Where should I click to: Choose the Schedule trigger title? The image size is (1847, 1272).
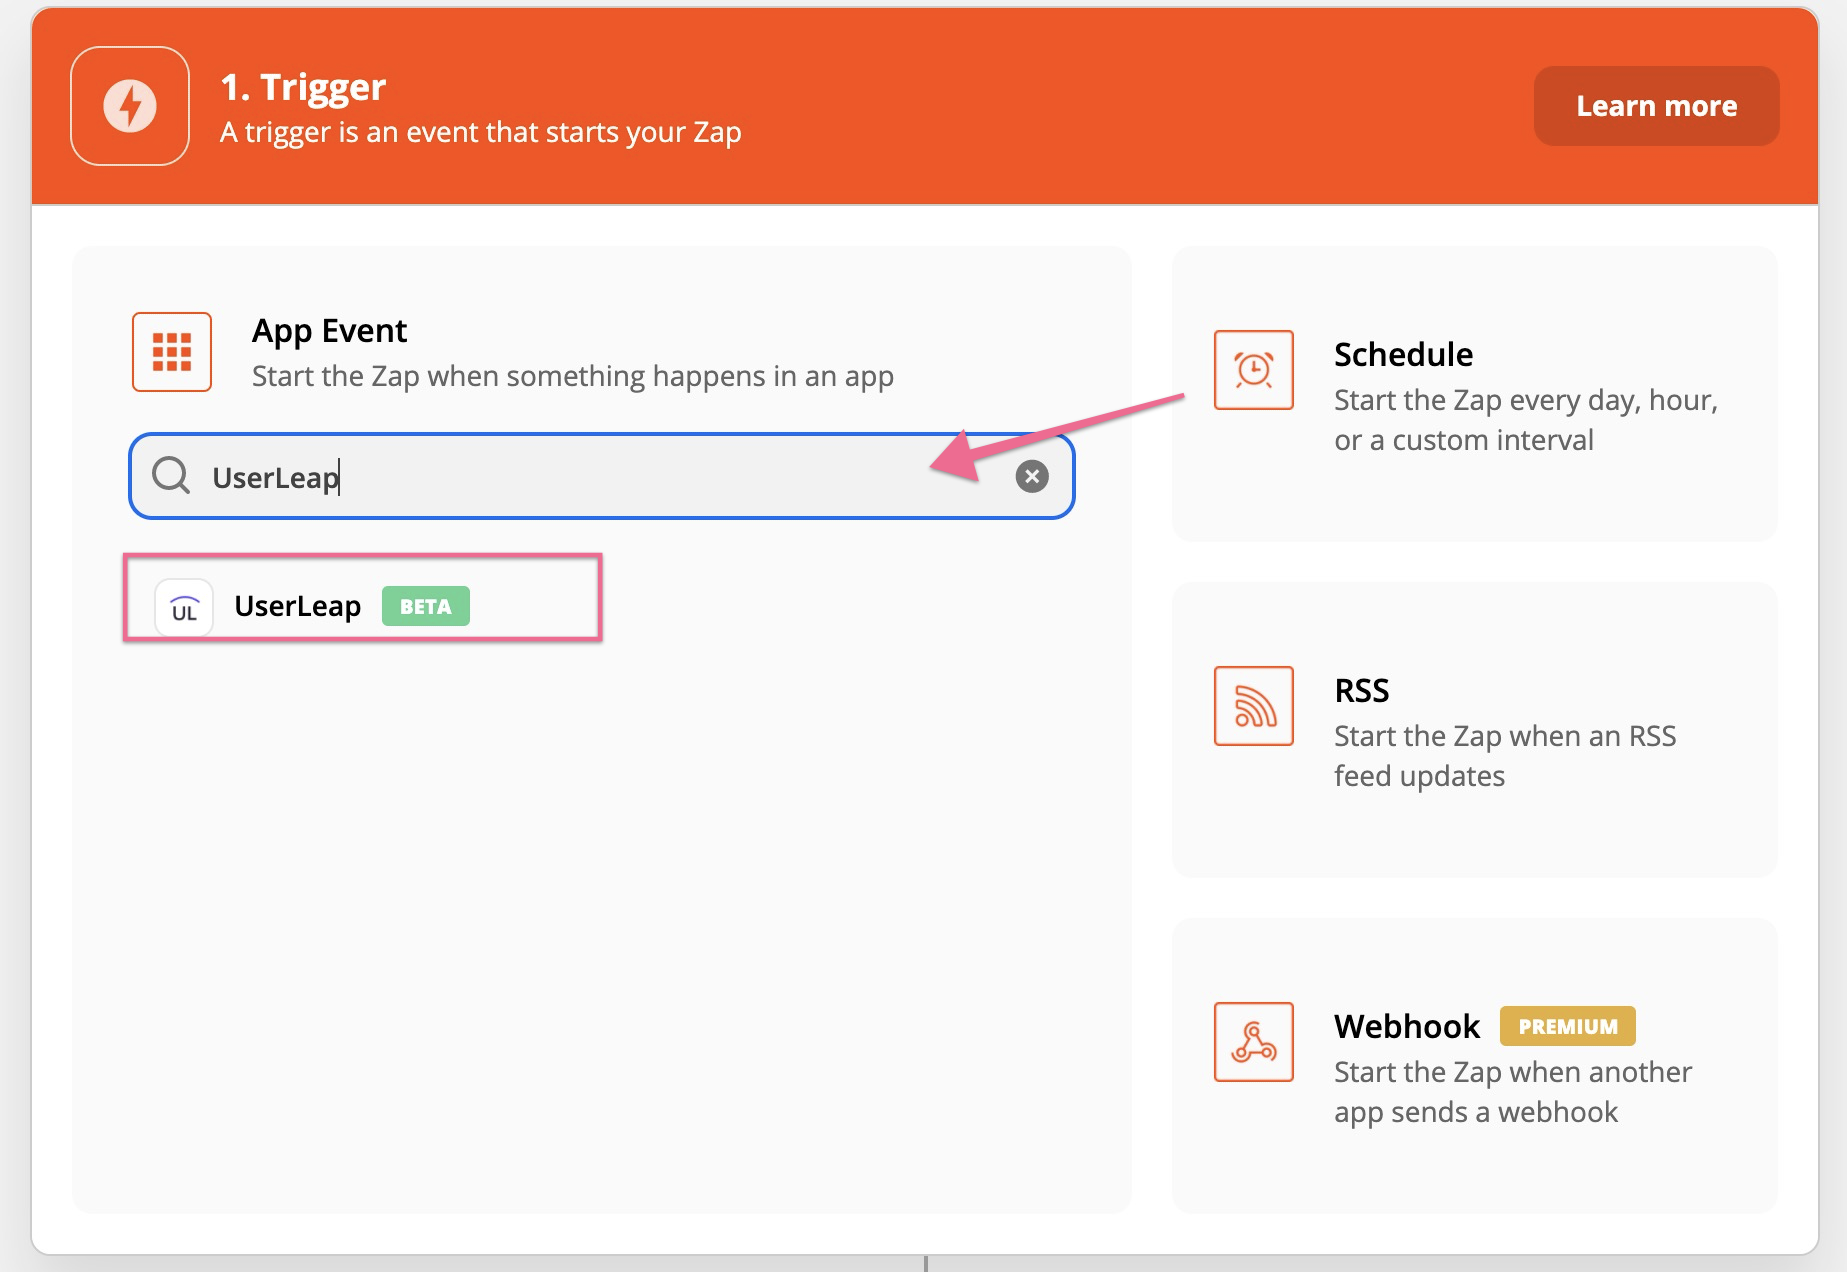pos(1403,354)
